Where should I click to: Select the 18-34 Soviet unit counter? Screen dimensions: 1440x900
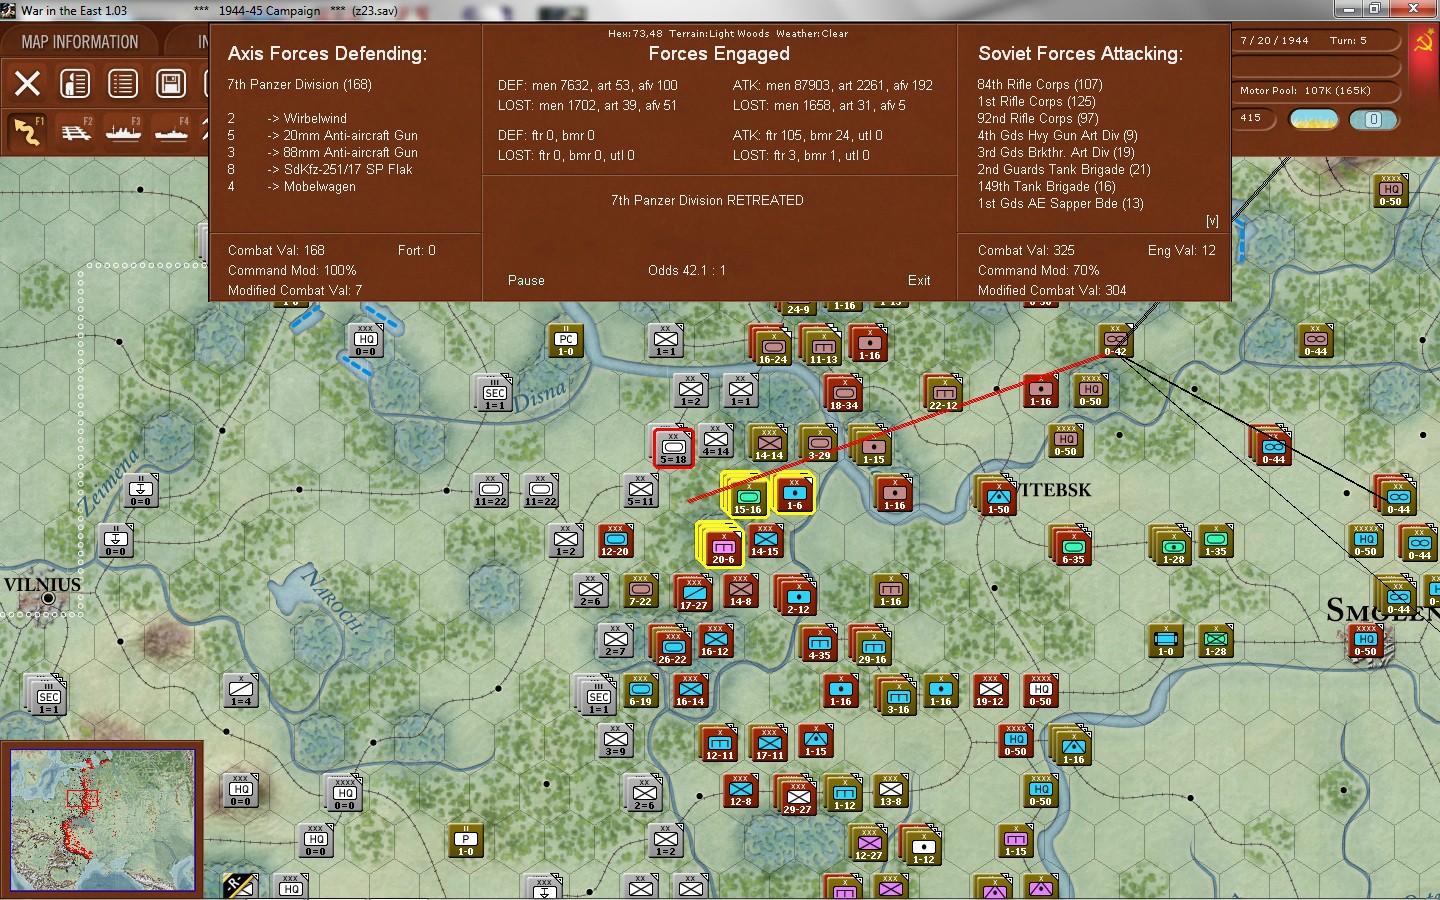pyautogui.click(x=844, y=393)
